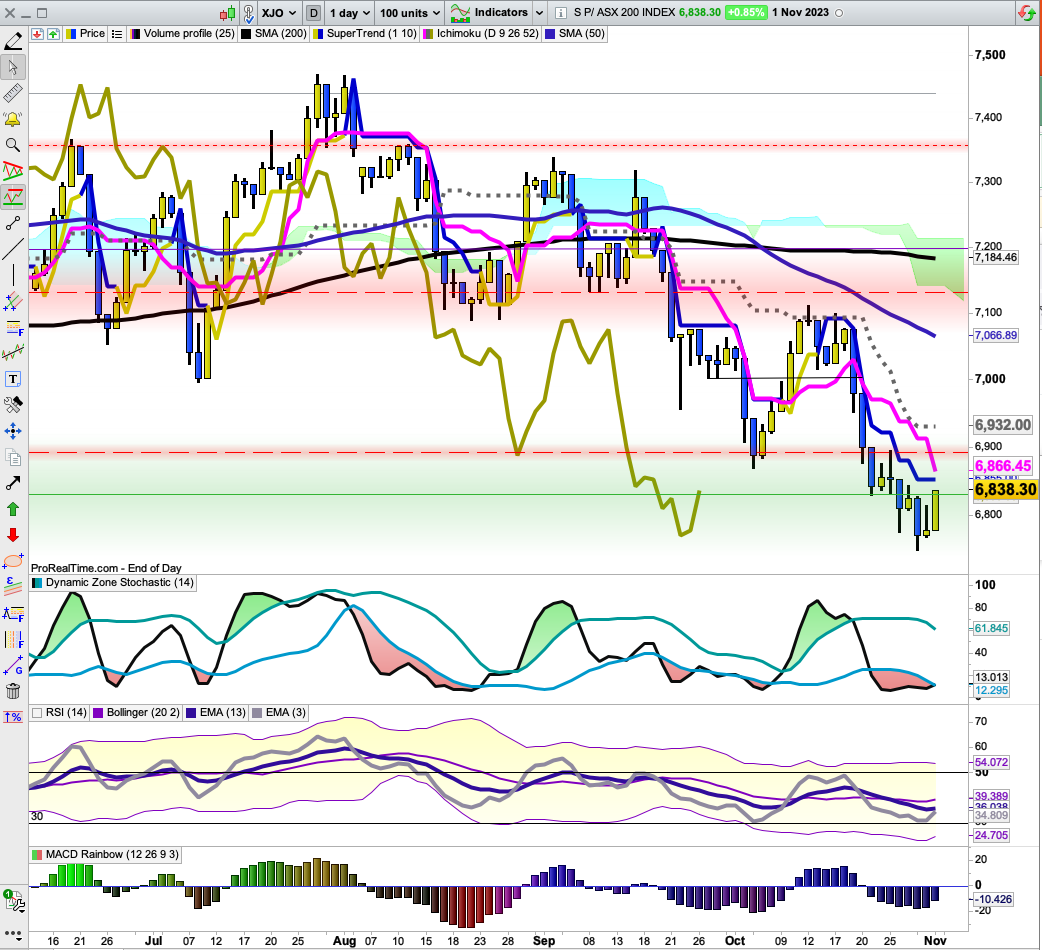
Task: Toggle the chart link group icon
Action: [x=249, y=13]
